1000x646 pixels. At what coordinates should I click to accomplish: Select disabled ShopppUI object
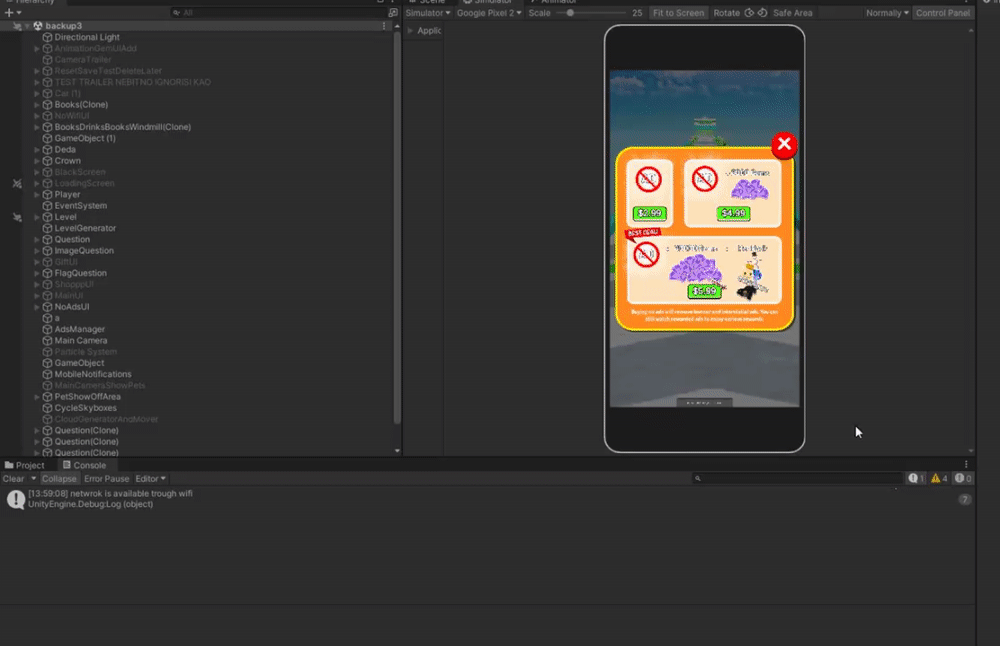click(x=74, y=284)
